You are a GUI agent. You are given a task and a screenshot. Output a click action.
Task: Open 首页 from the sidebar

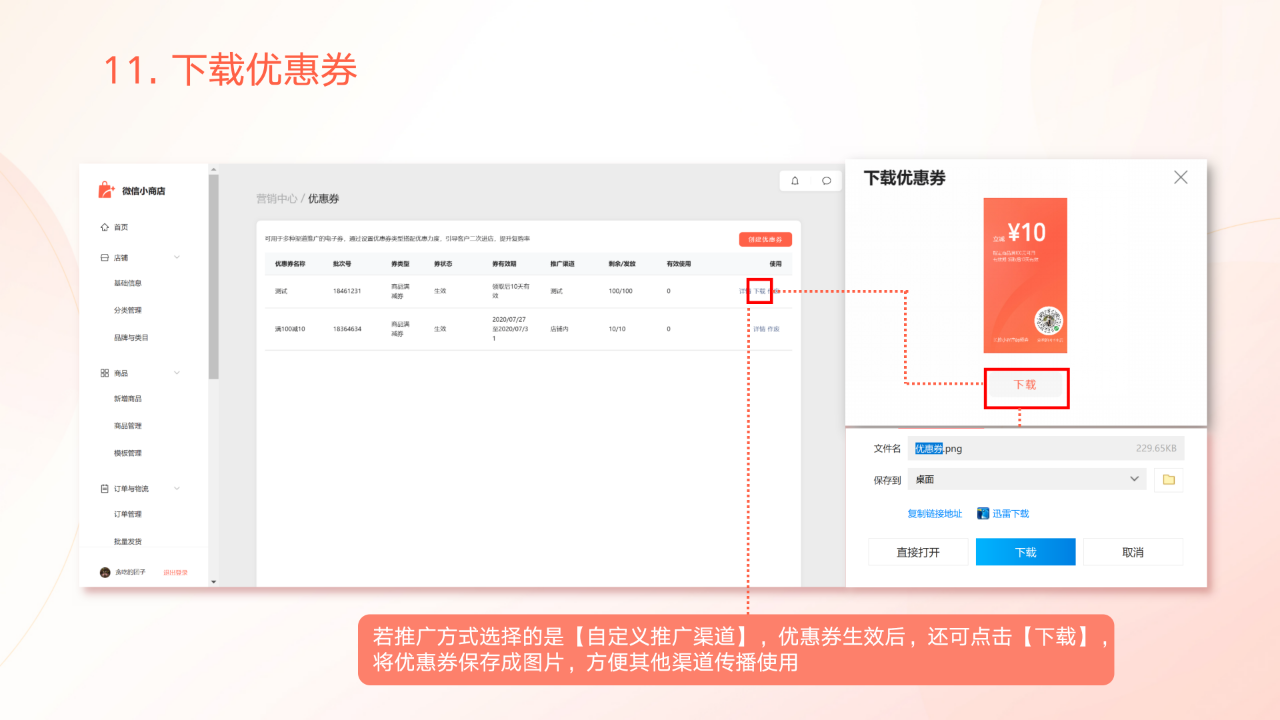(x=121, y=227)
